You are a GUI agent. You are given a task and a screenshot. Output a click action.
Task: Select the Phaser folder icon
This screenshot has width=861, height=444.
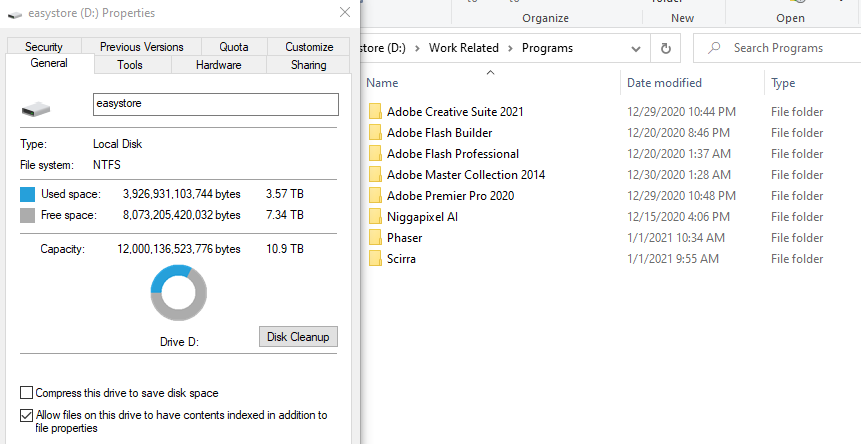(x=375, y=238)
